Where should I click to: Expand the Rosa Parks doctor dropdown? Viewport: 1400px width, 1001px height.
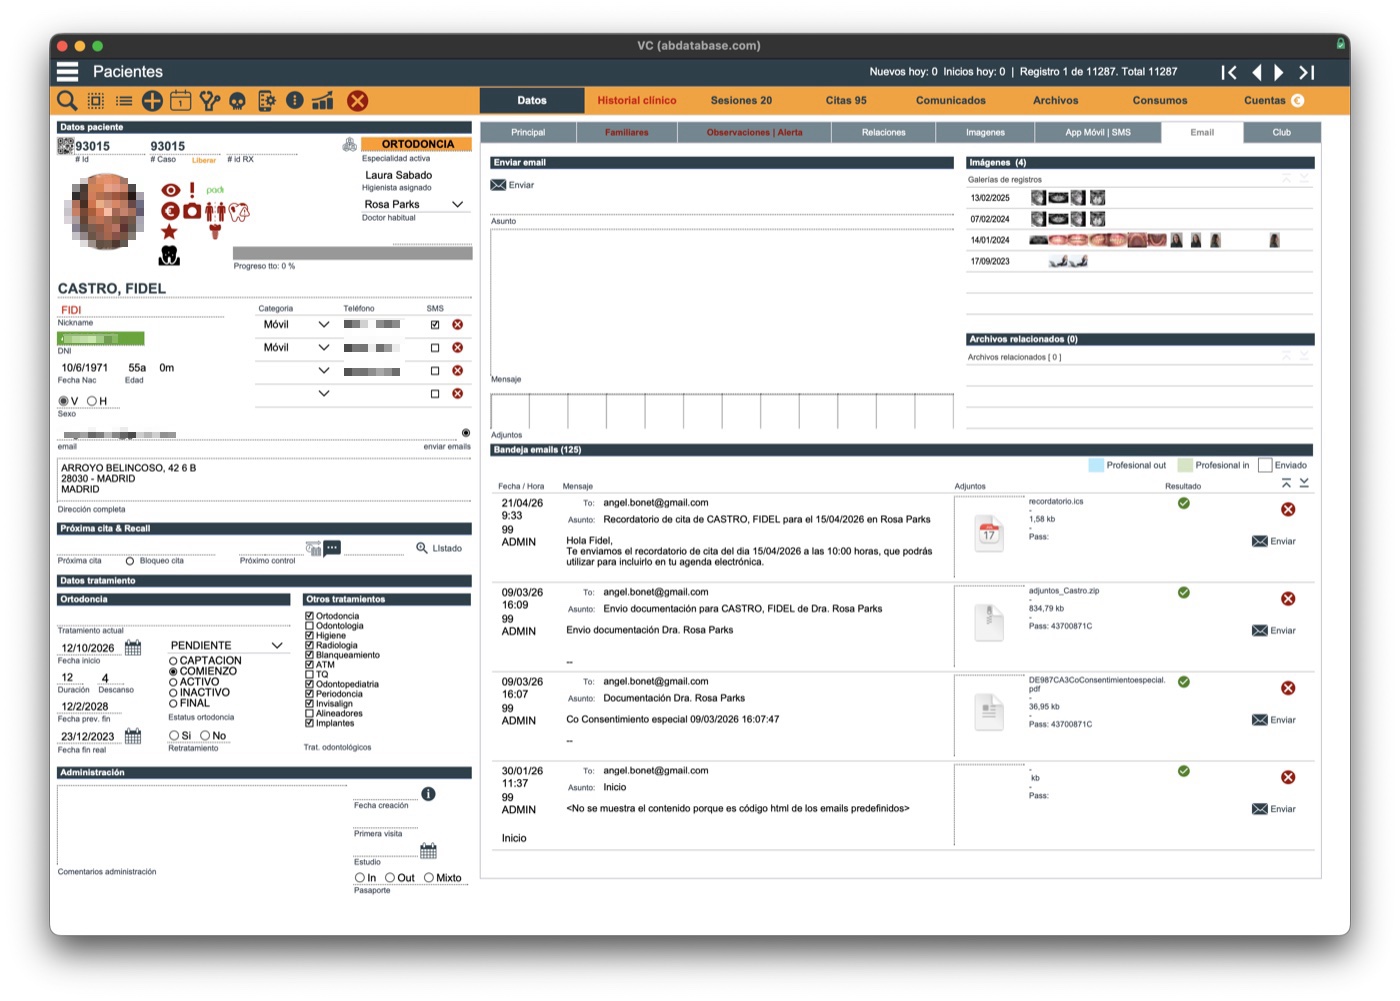[458, 204]
